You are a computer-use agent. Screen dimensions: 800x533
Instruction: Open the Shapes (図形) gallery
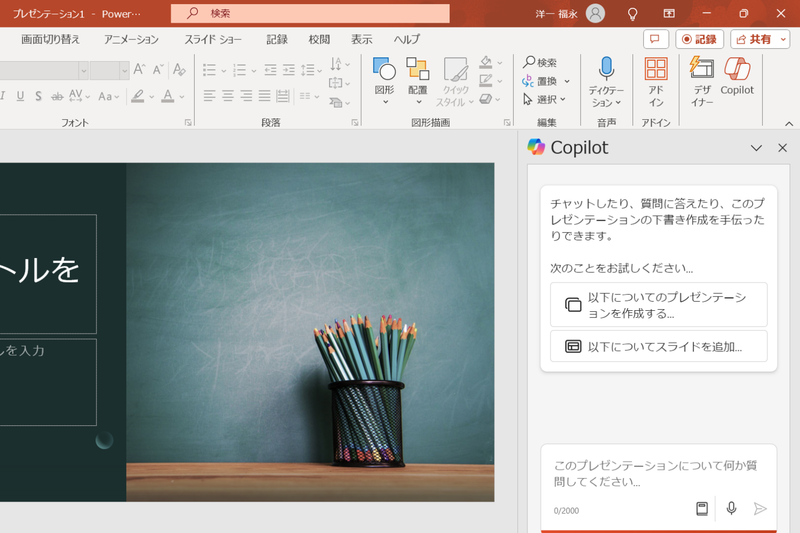click(x=384, y=80)
